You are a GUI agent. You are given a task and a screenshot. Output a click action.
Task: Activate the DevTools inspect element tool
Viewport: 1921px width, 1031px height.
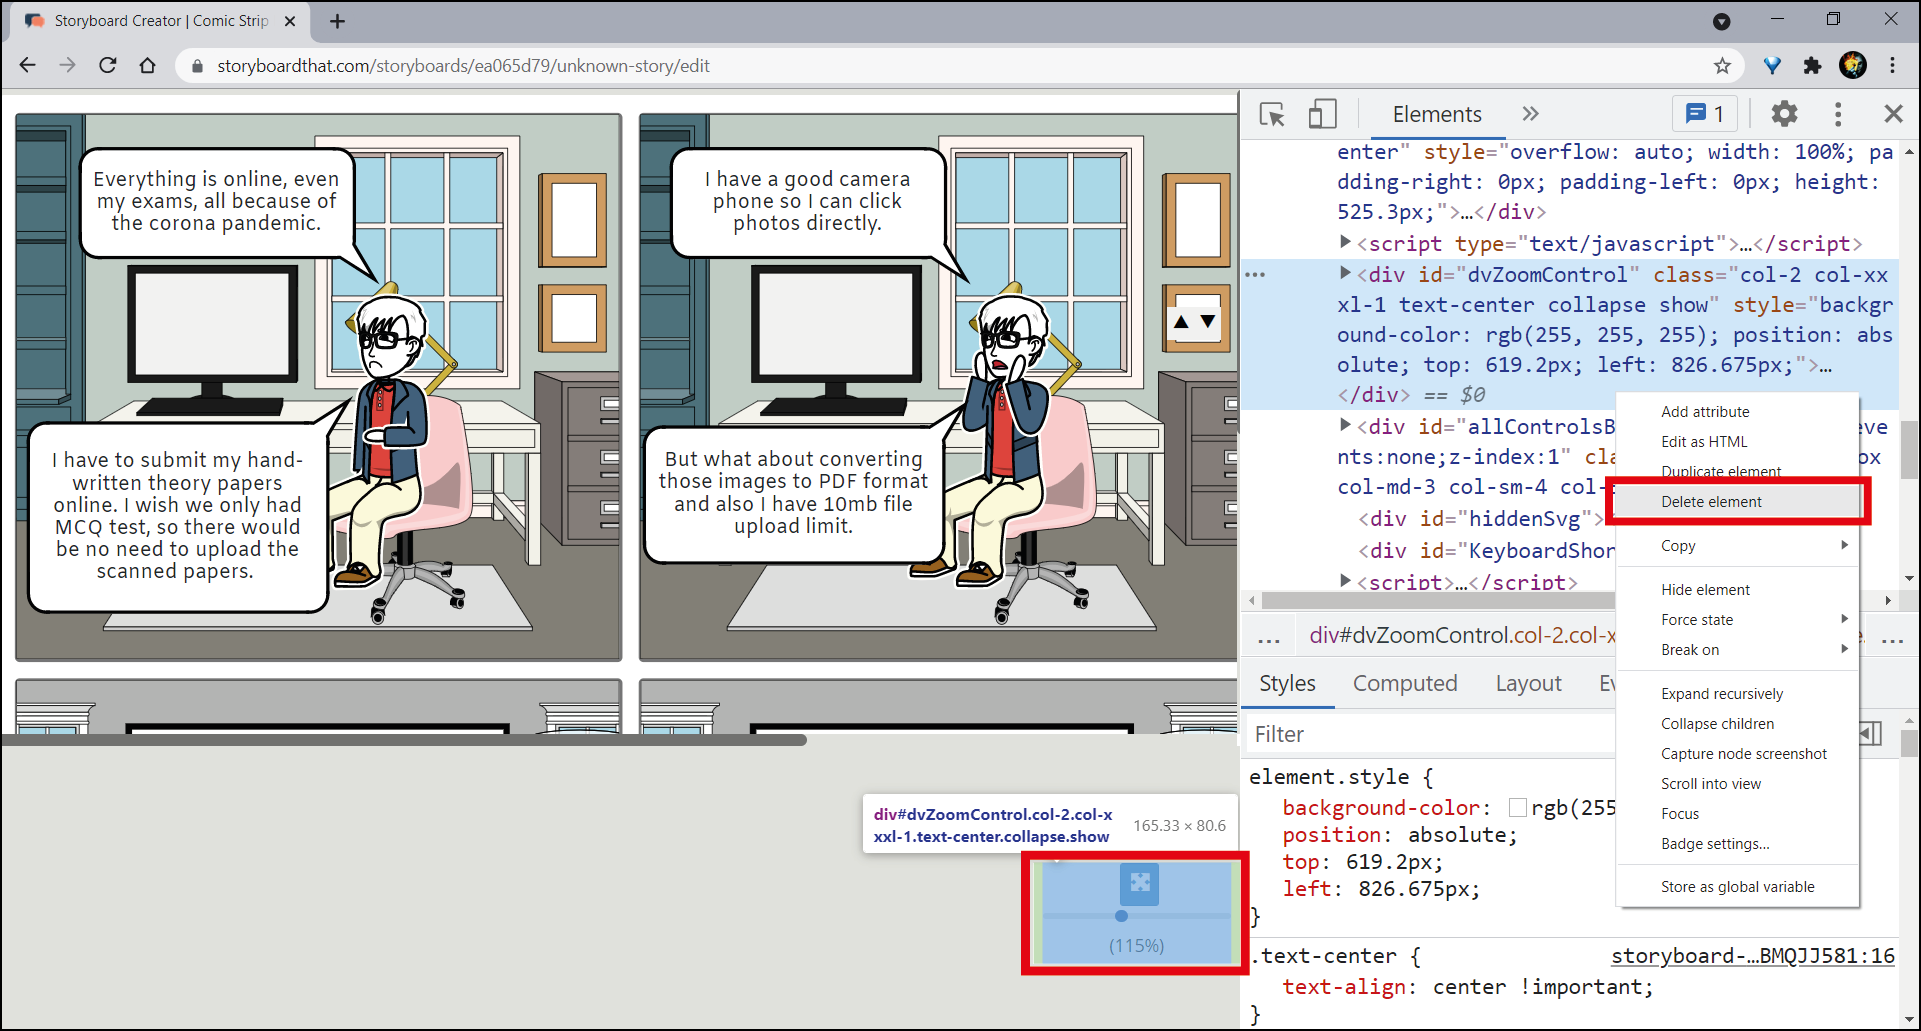click(x=1272, y=114)
